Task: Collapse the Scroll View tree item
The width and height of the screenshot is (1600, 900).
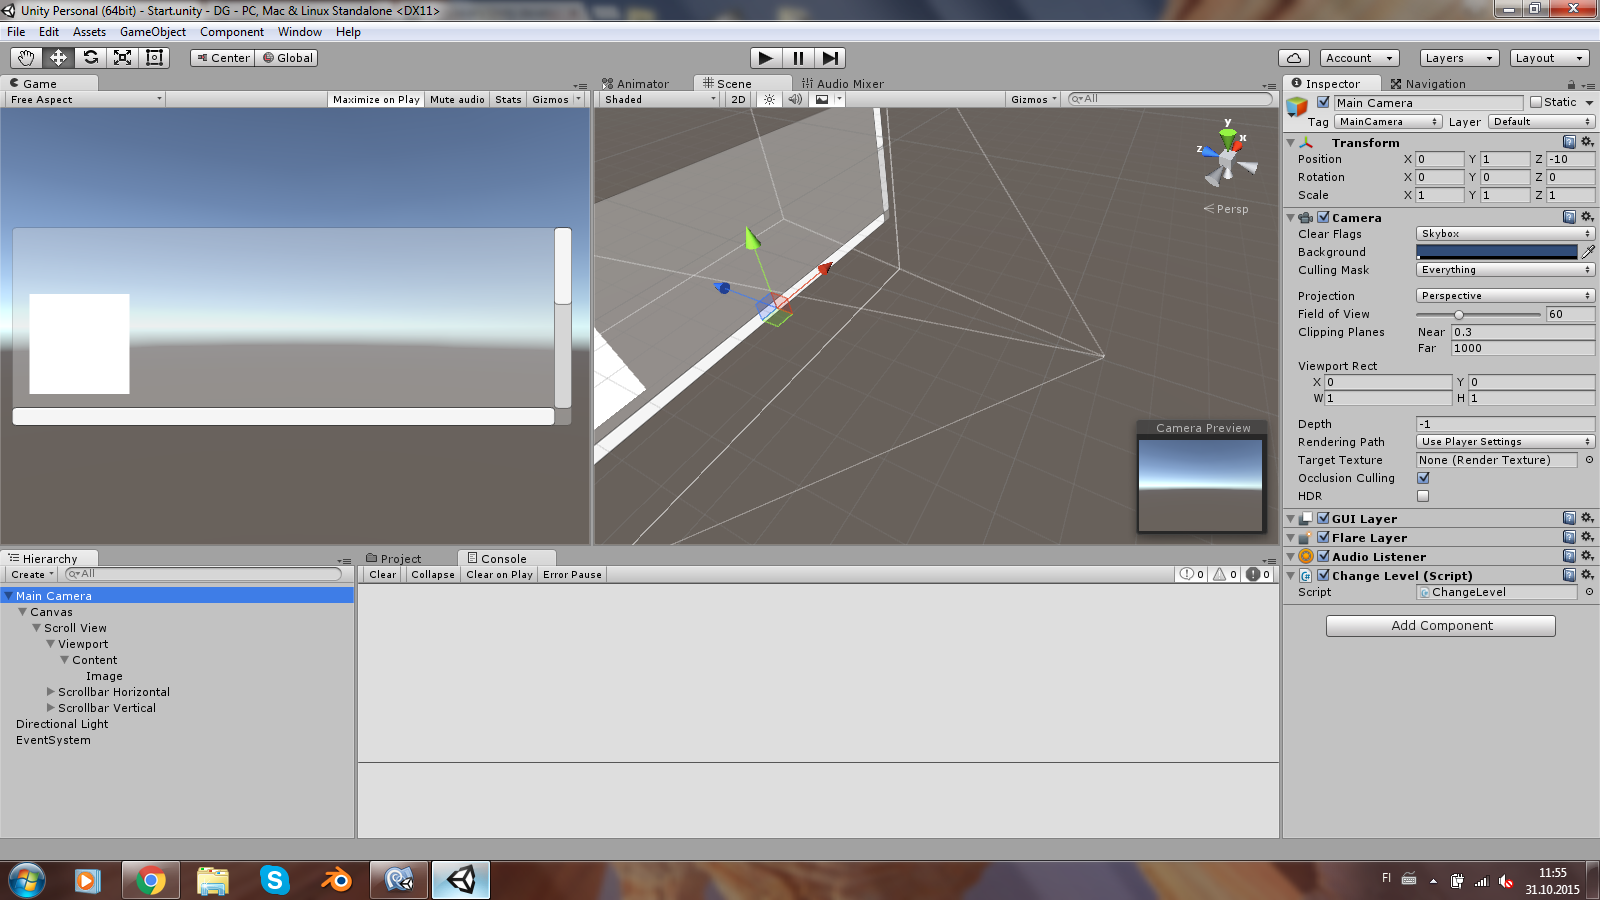Action: [x=37, y=628]
